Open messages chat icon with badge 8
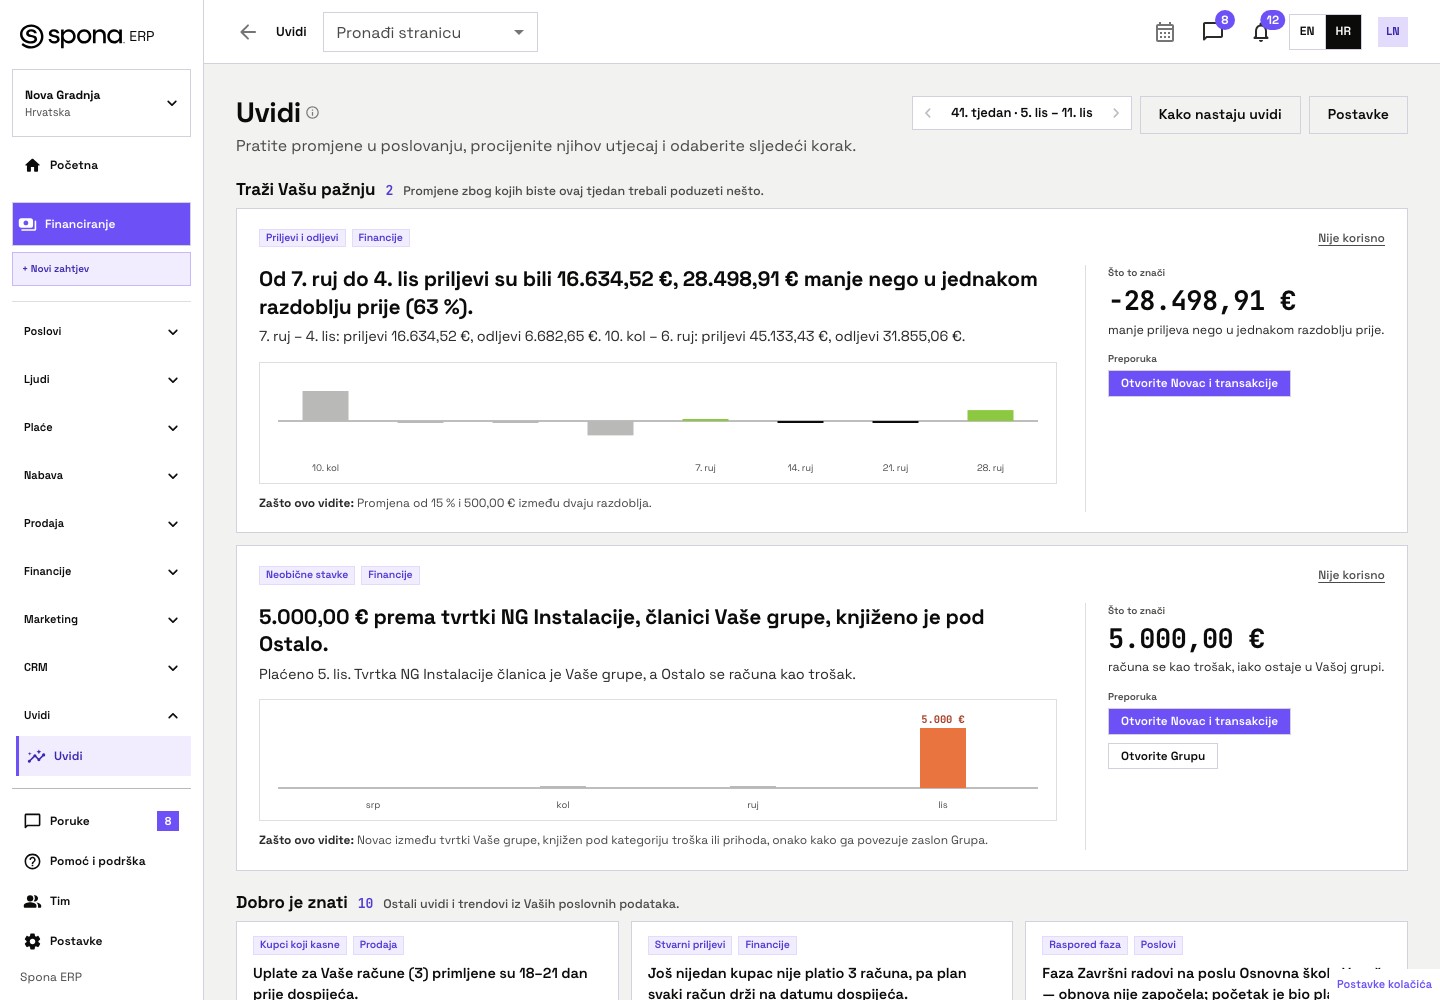Image resolution: width=1440 pixels, height=1000 pixels. pyautogui.click(x=1213, y=32)
